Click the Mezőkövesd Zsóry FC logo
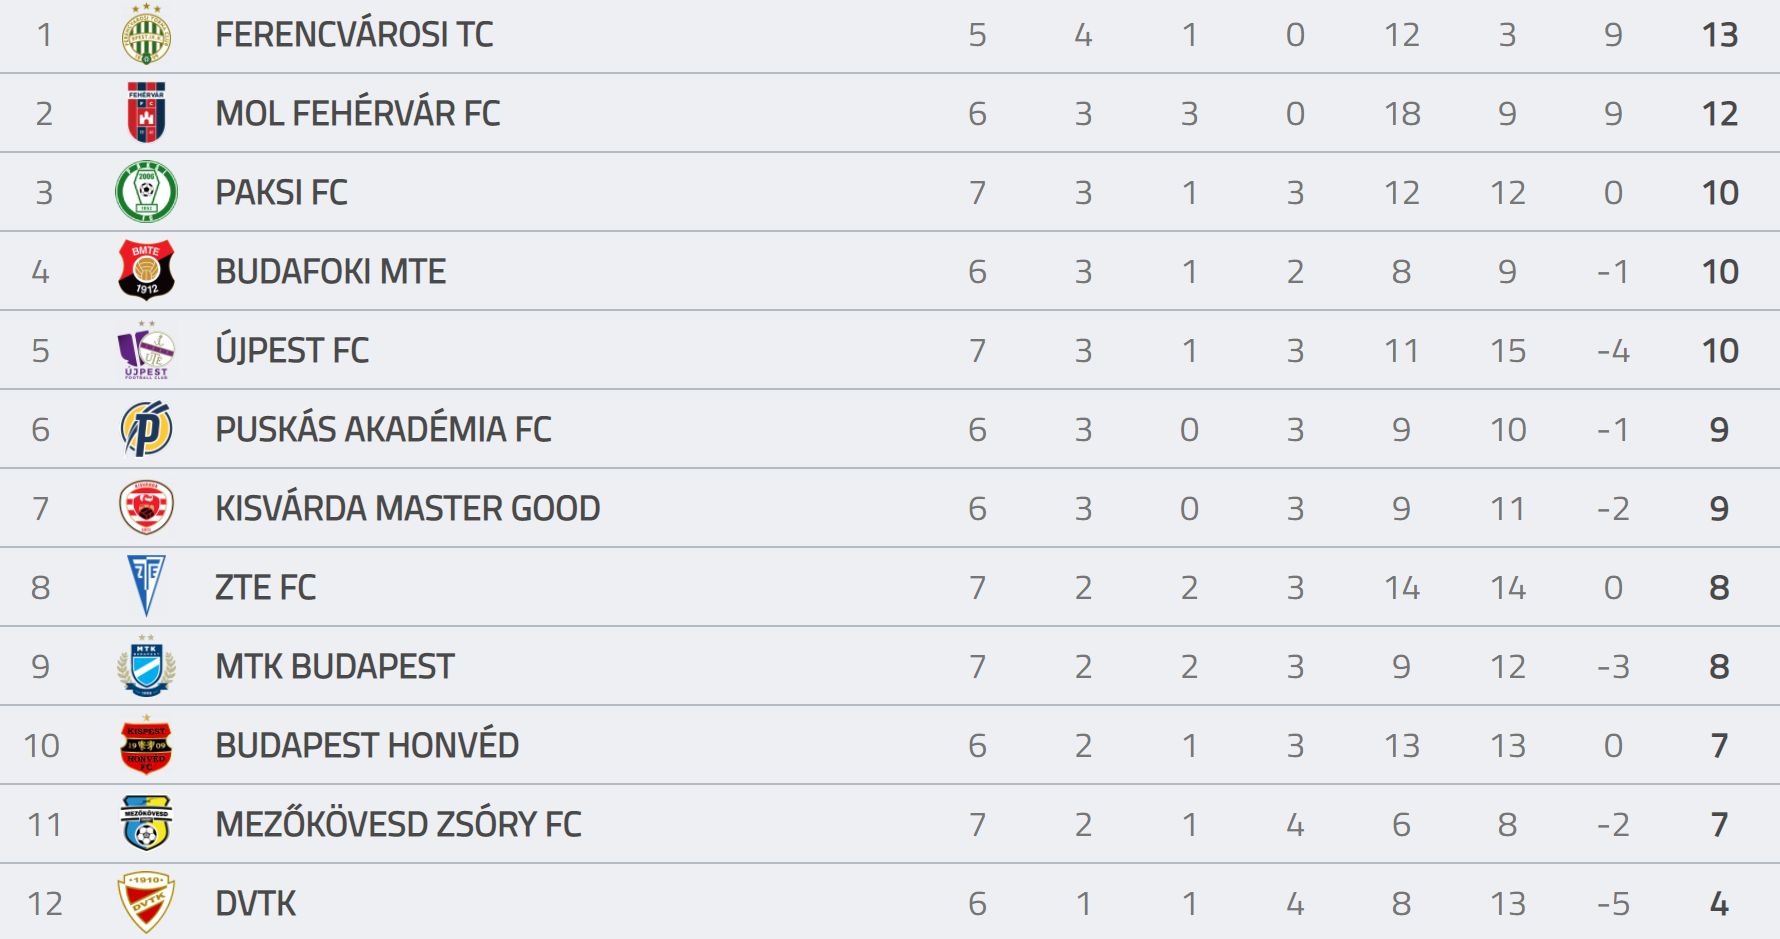The image size is (1780, 939). [146, 823]
